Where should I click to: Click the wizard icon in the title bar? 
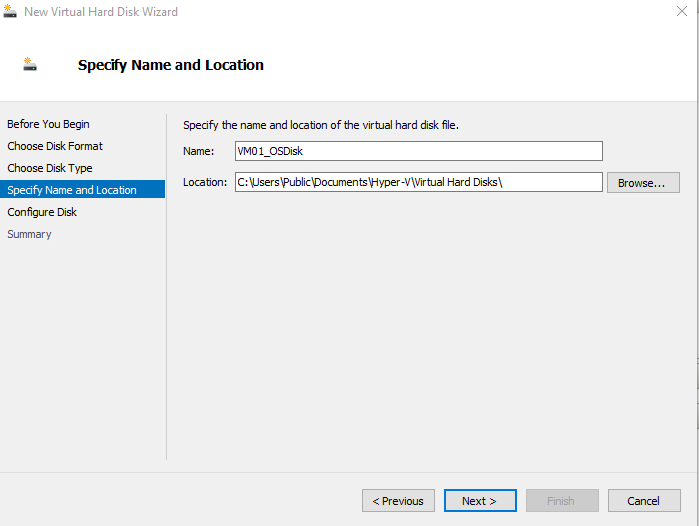click(x=10, y=11)
